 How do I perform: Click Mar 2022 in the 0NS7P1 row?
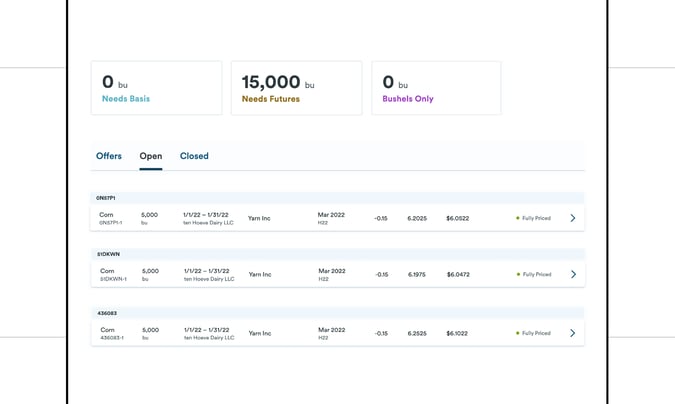pyautogui.click(x=331, y=214)
